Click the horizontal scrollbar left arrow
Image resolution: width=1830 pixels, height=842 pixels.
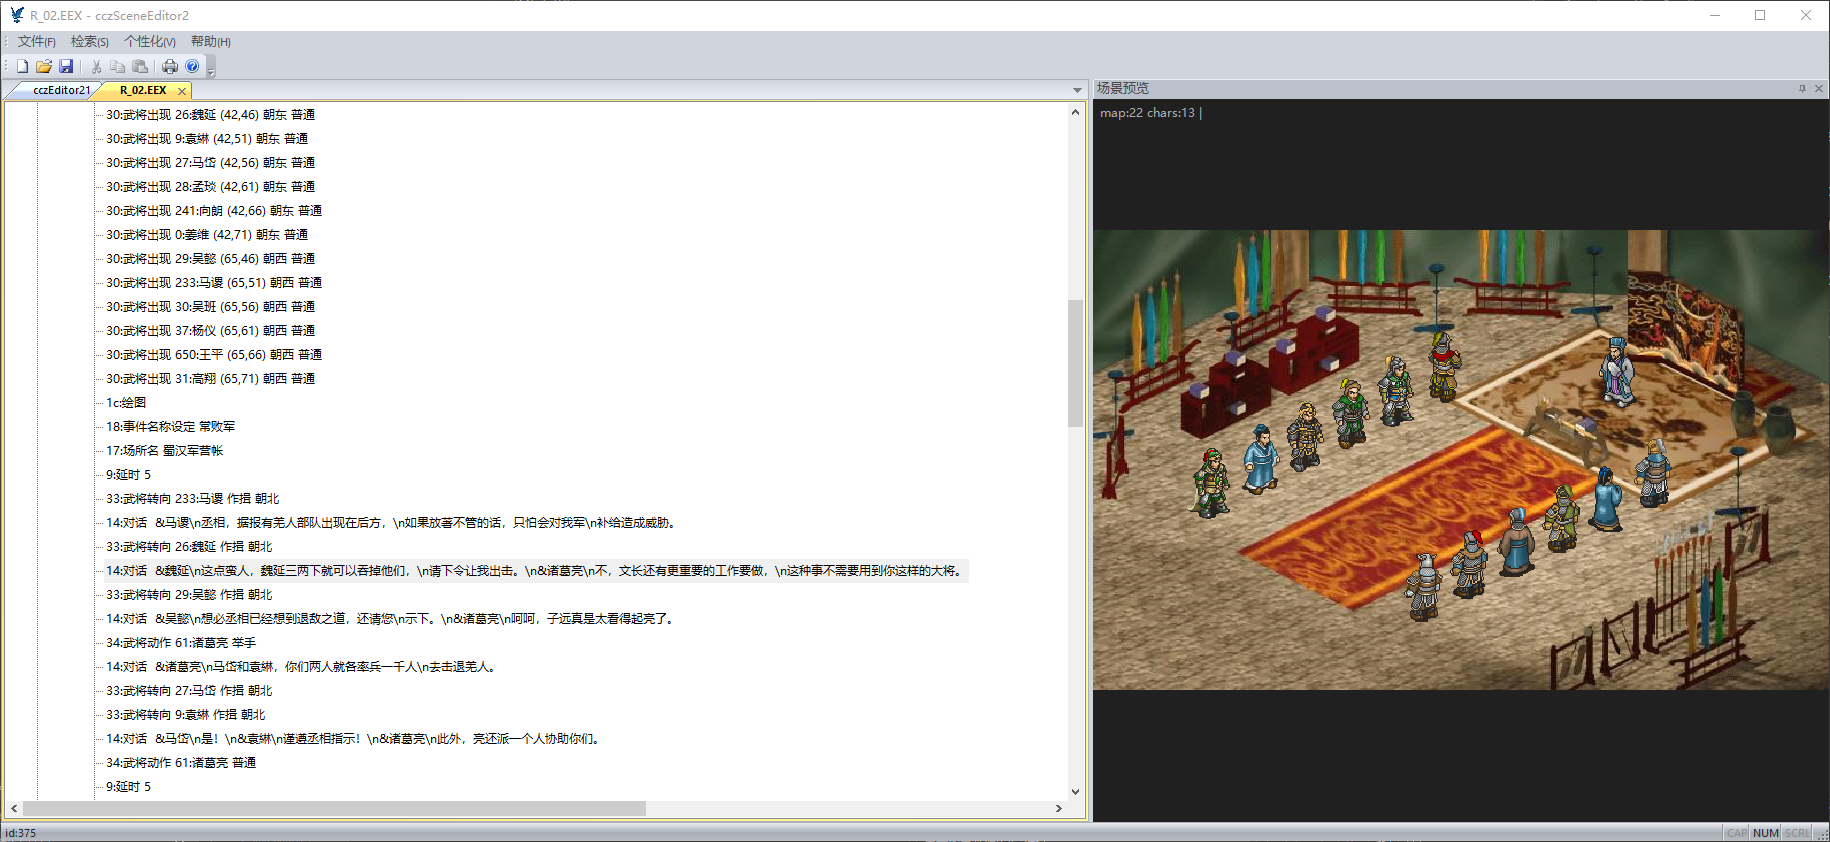(x=14, y=808)
